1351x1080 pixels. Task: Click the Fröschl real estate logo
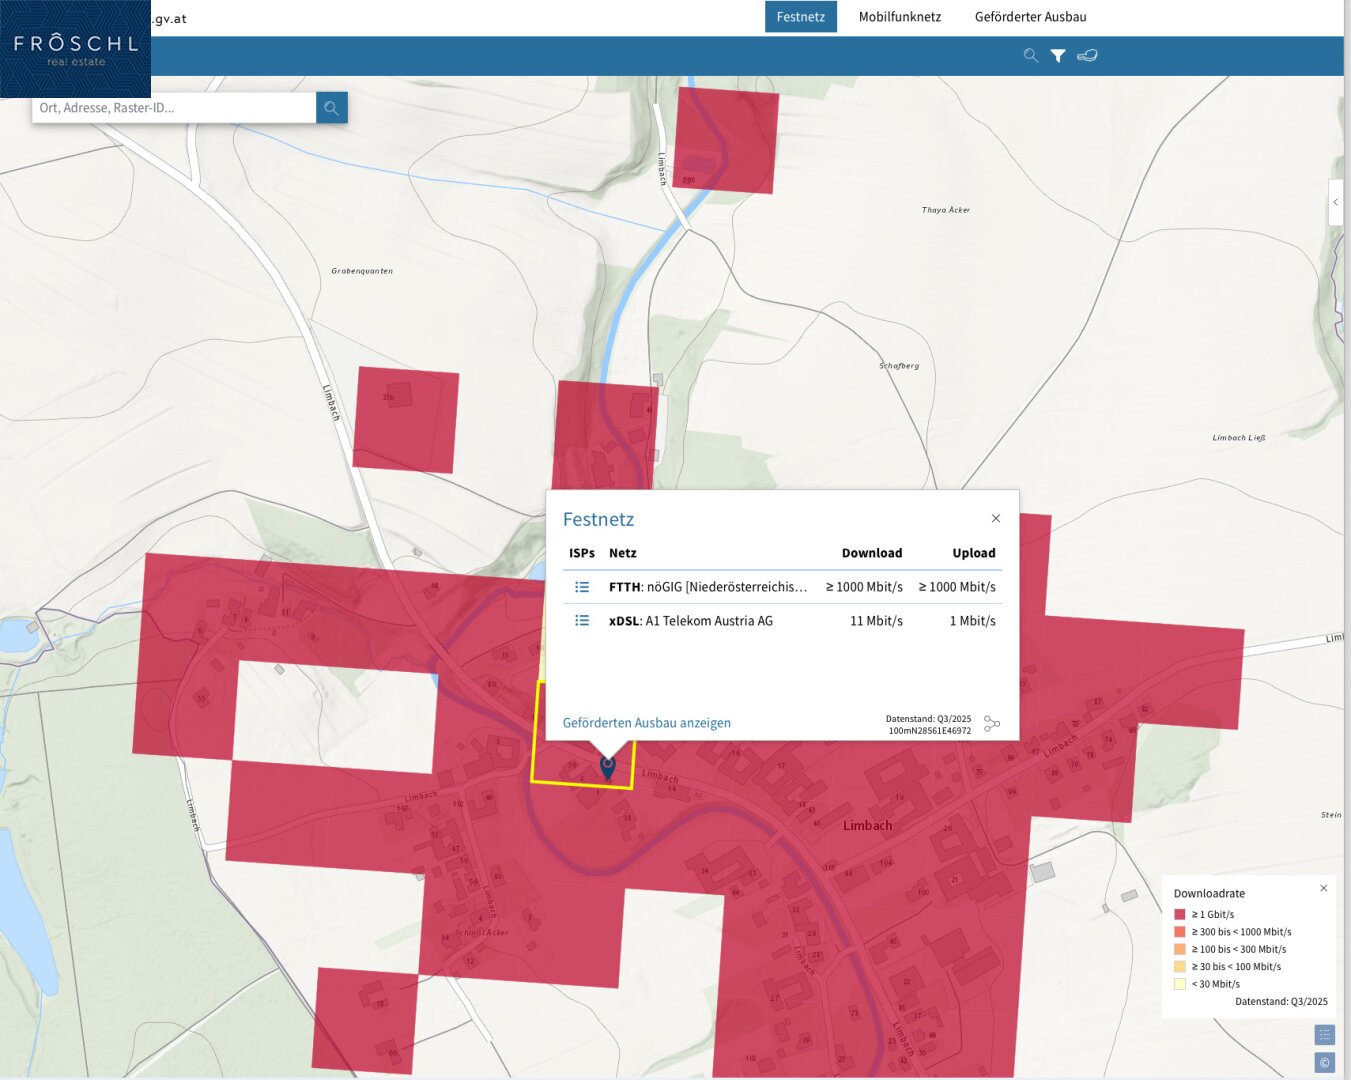[75, 49]
